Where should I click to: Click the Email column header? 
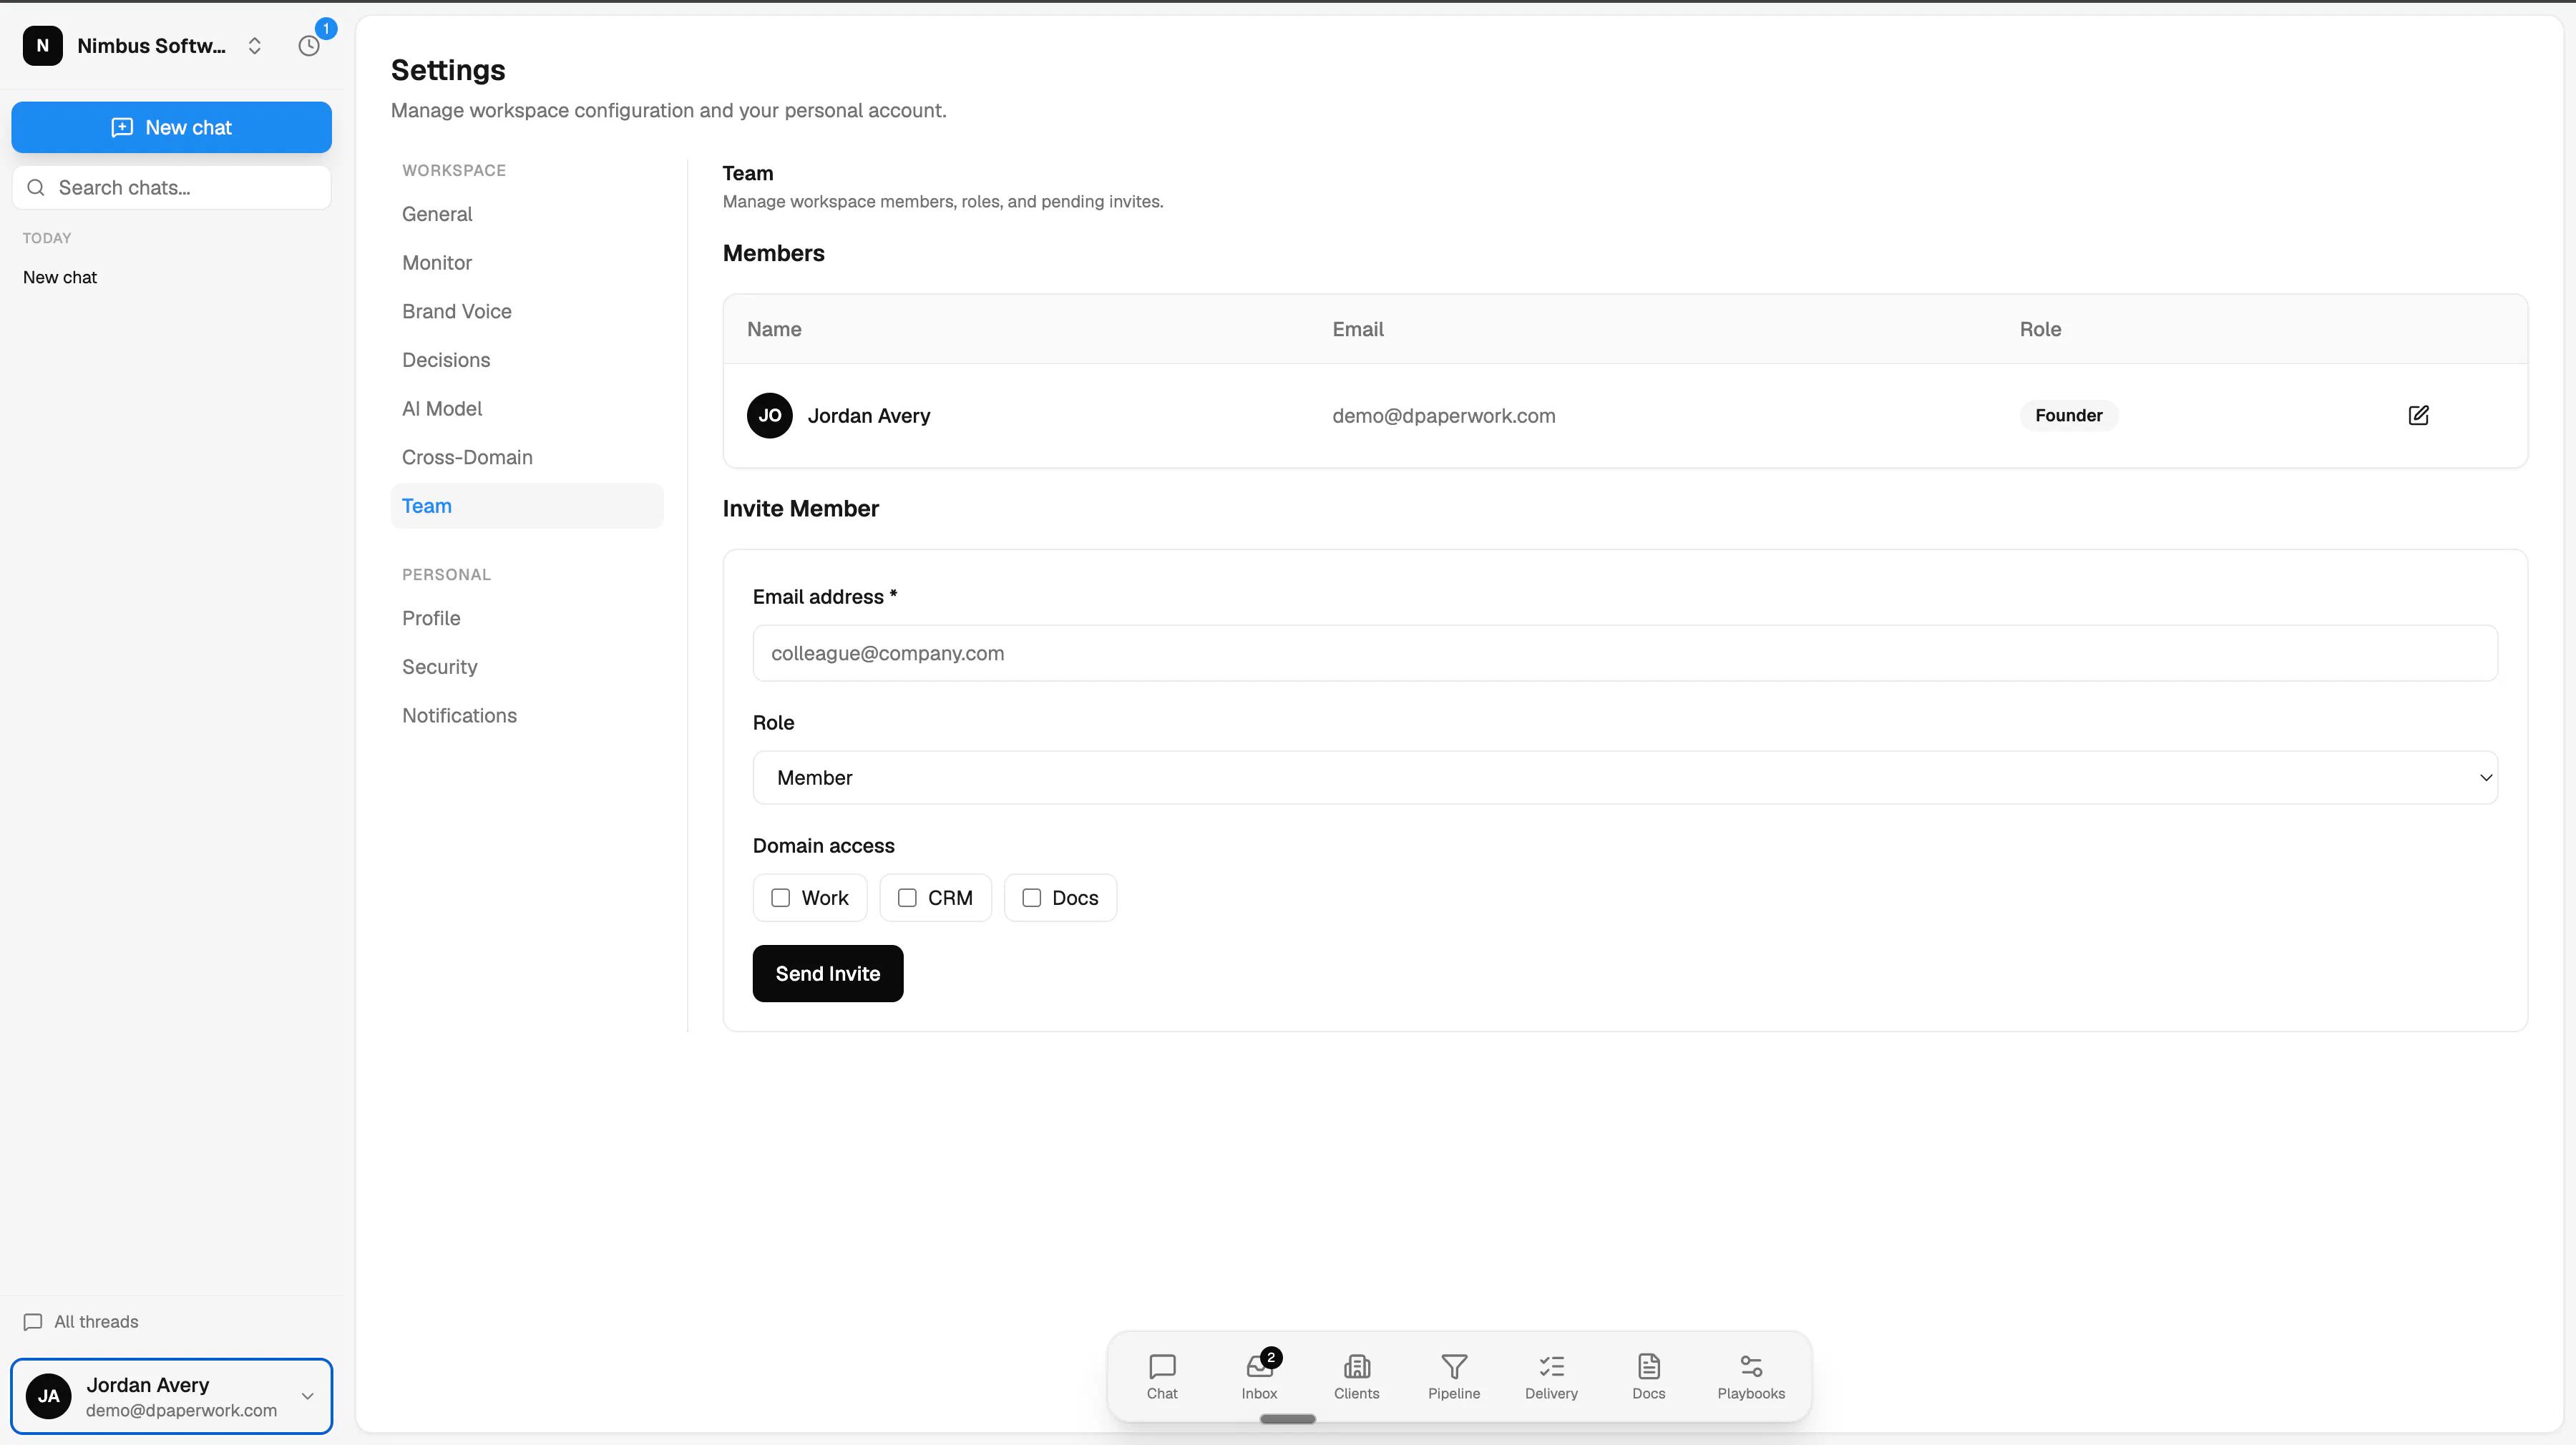click(1357, 329)
